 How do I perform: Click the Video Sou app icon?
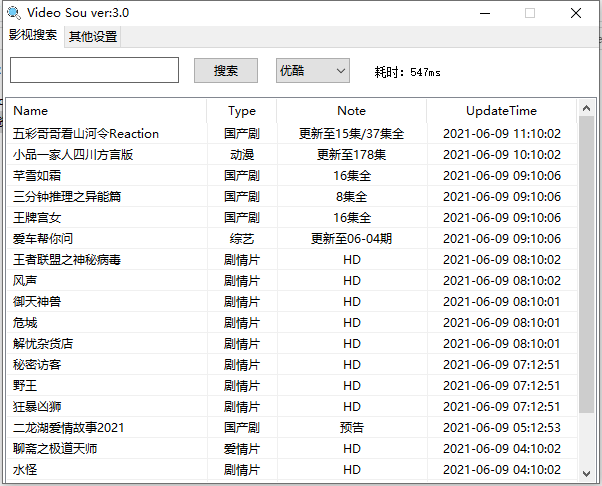14,13
